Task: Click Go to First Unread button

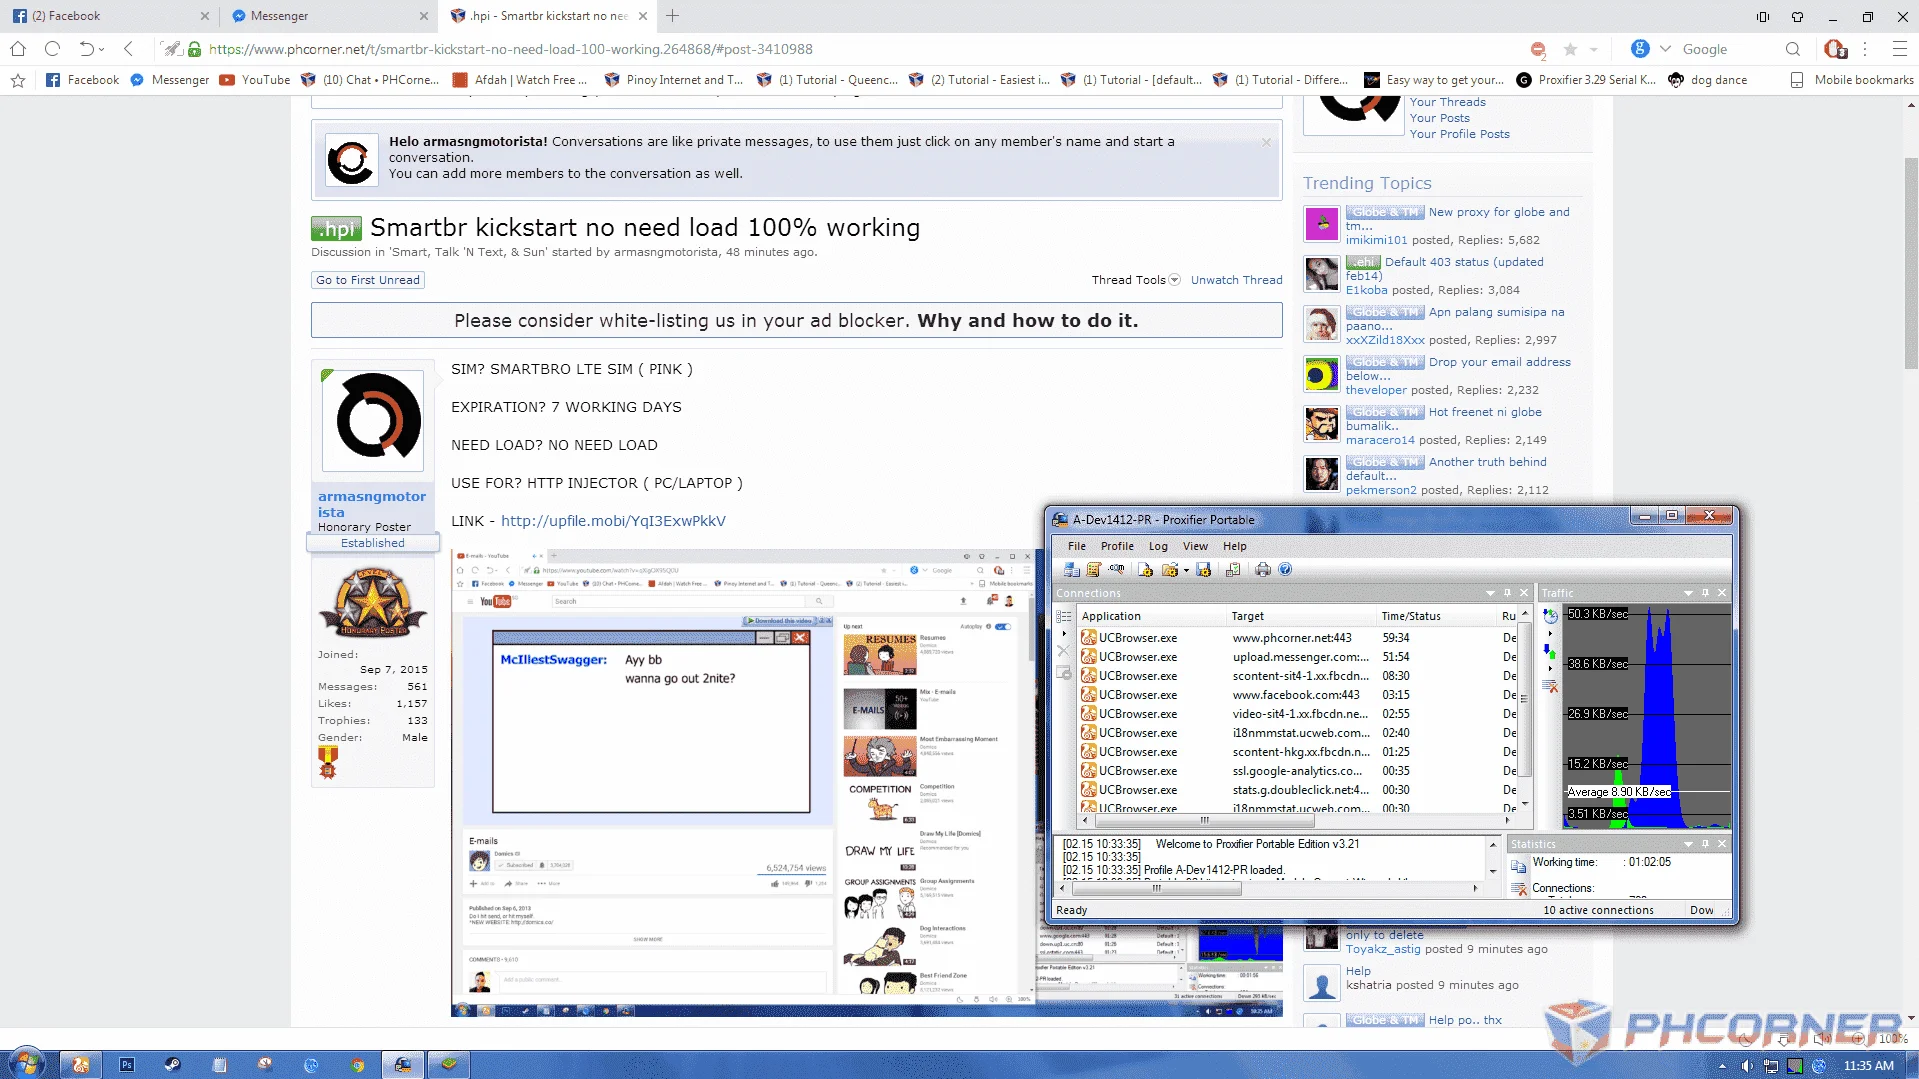Action: coord(368,280)
